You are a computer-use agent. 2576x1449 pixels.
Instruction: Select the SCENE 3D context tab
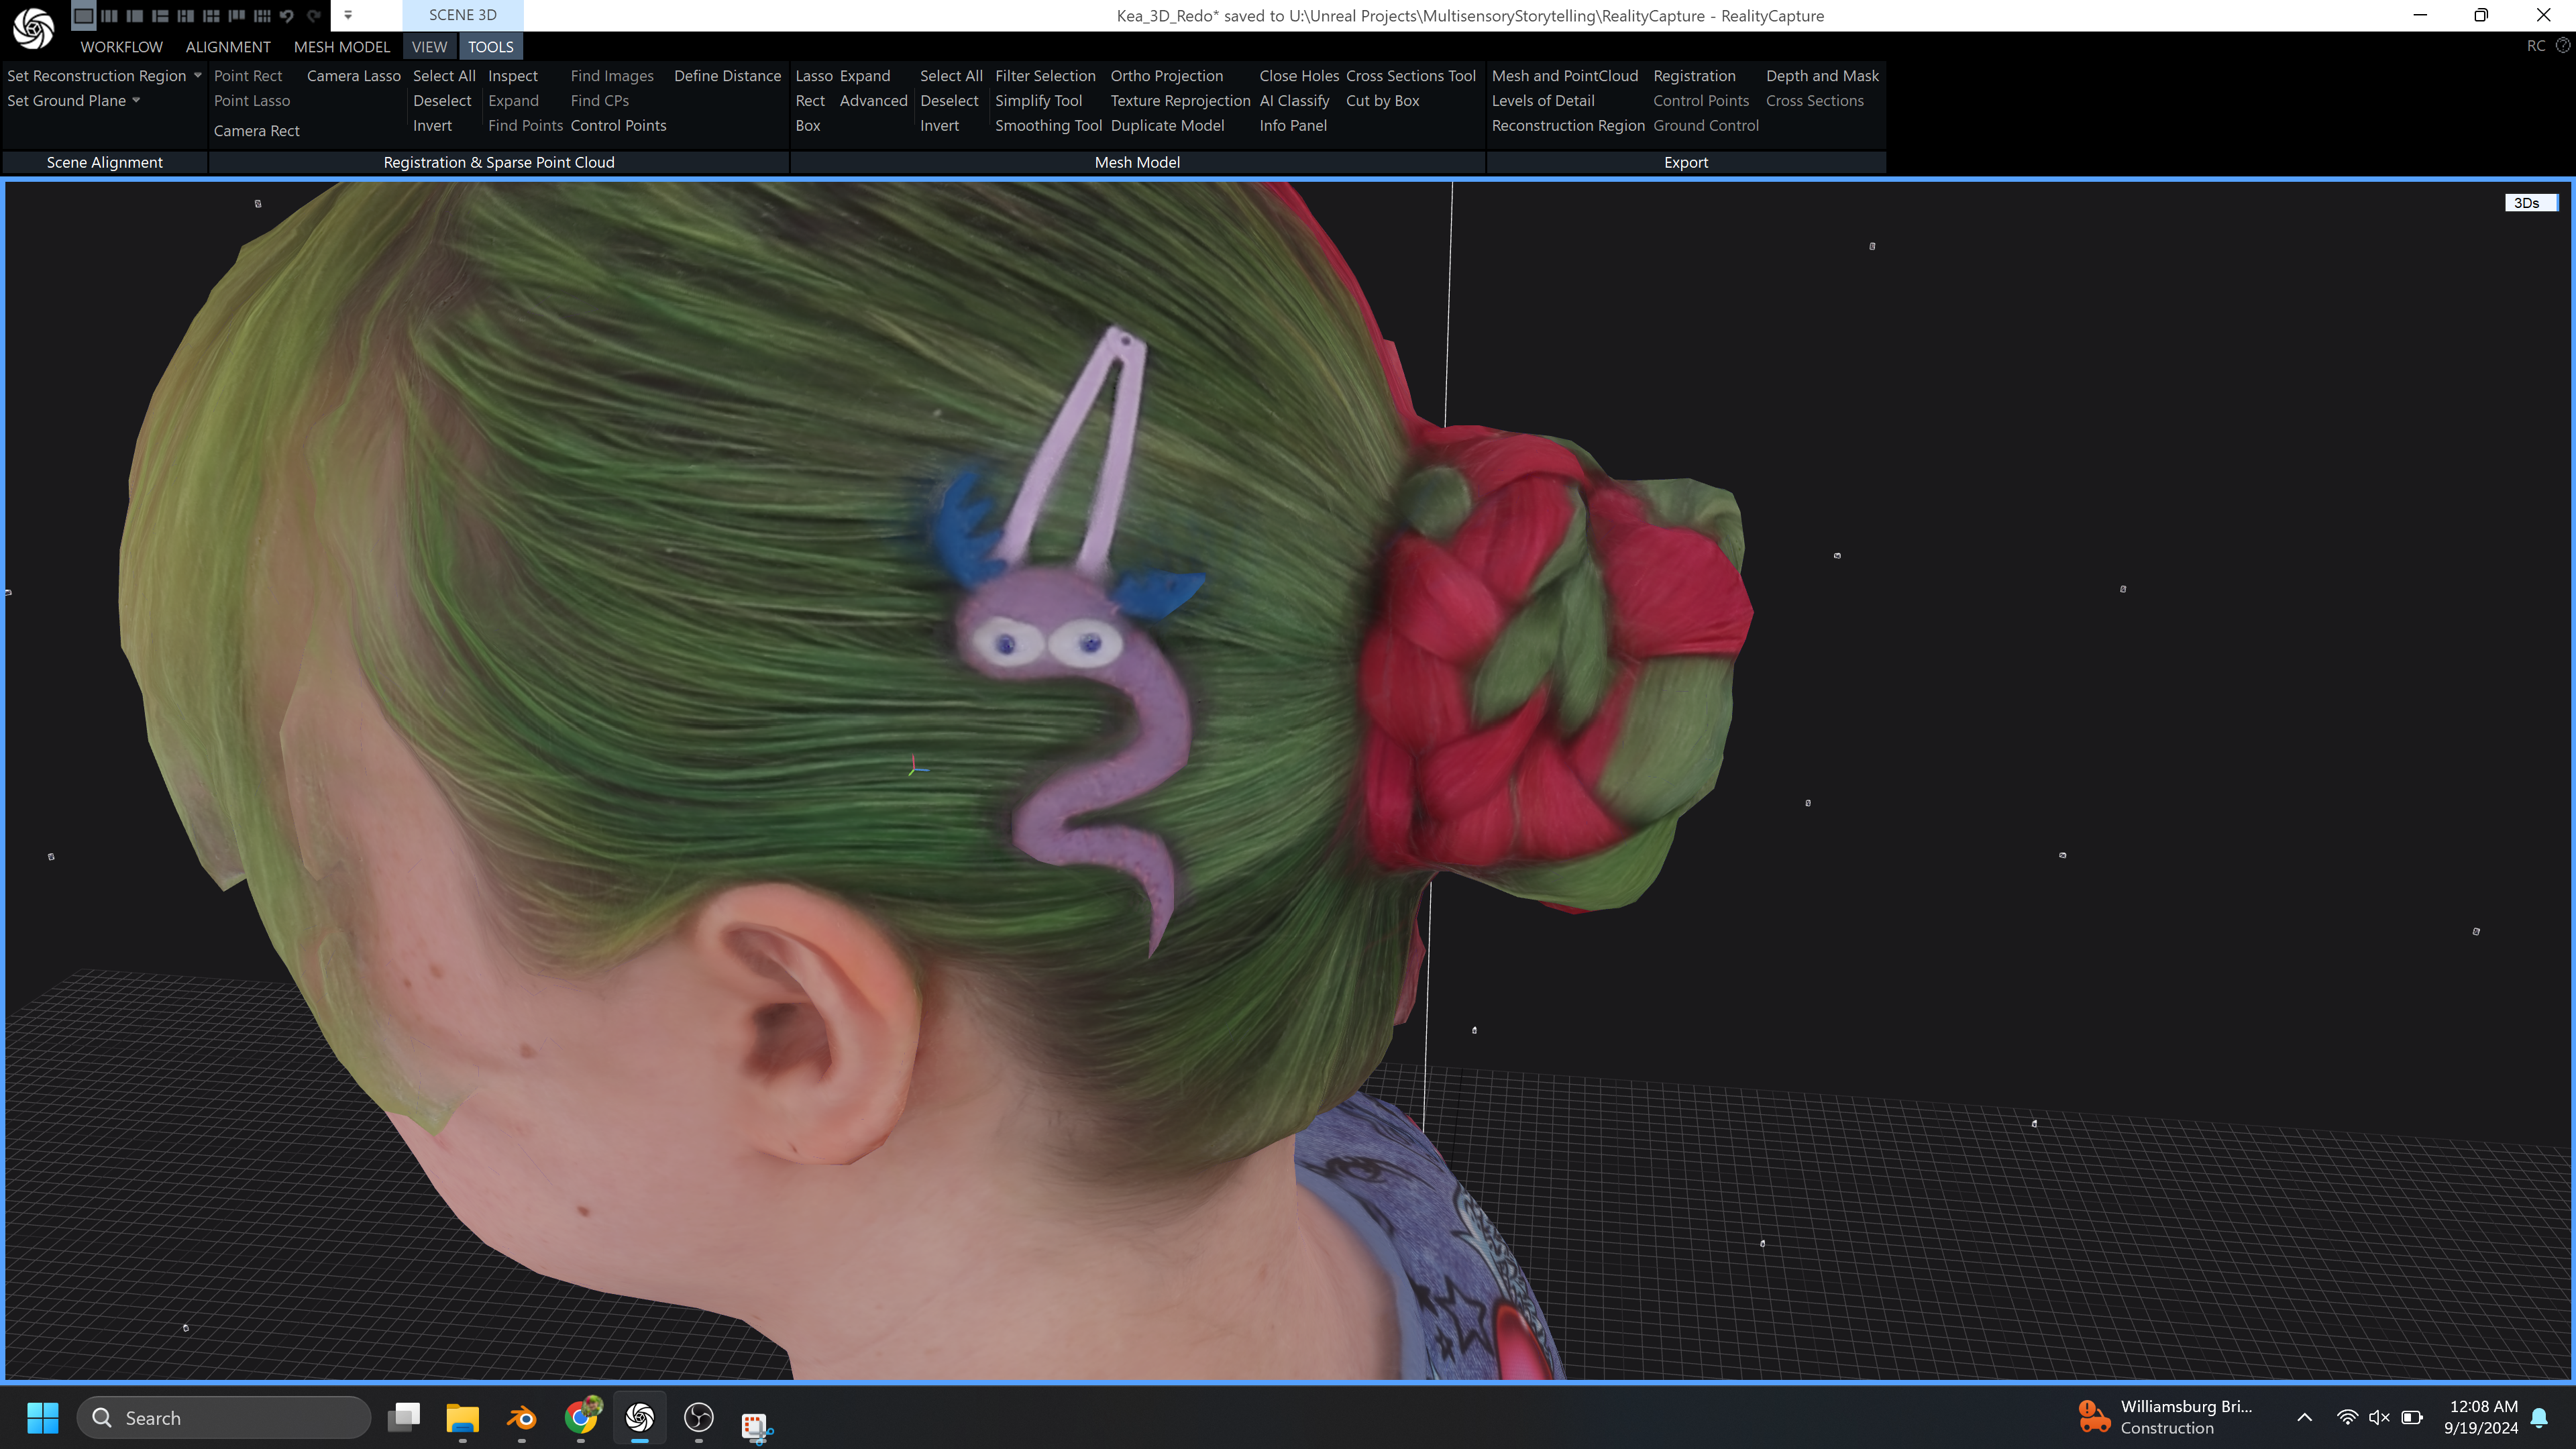(x=463, y=15)
